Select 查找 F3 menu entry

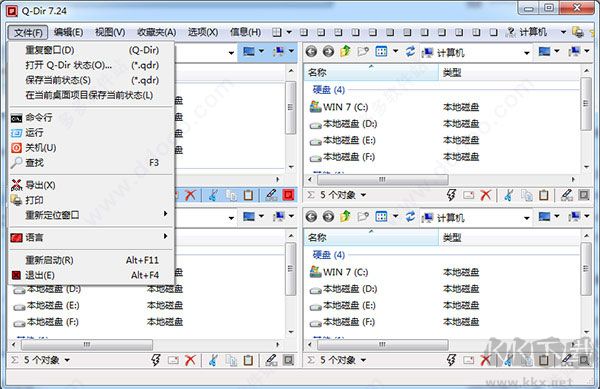91,162
